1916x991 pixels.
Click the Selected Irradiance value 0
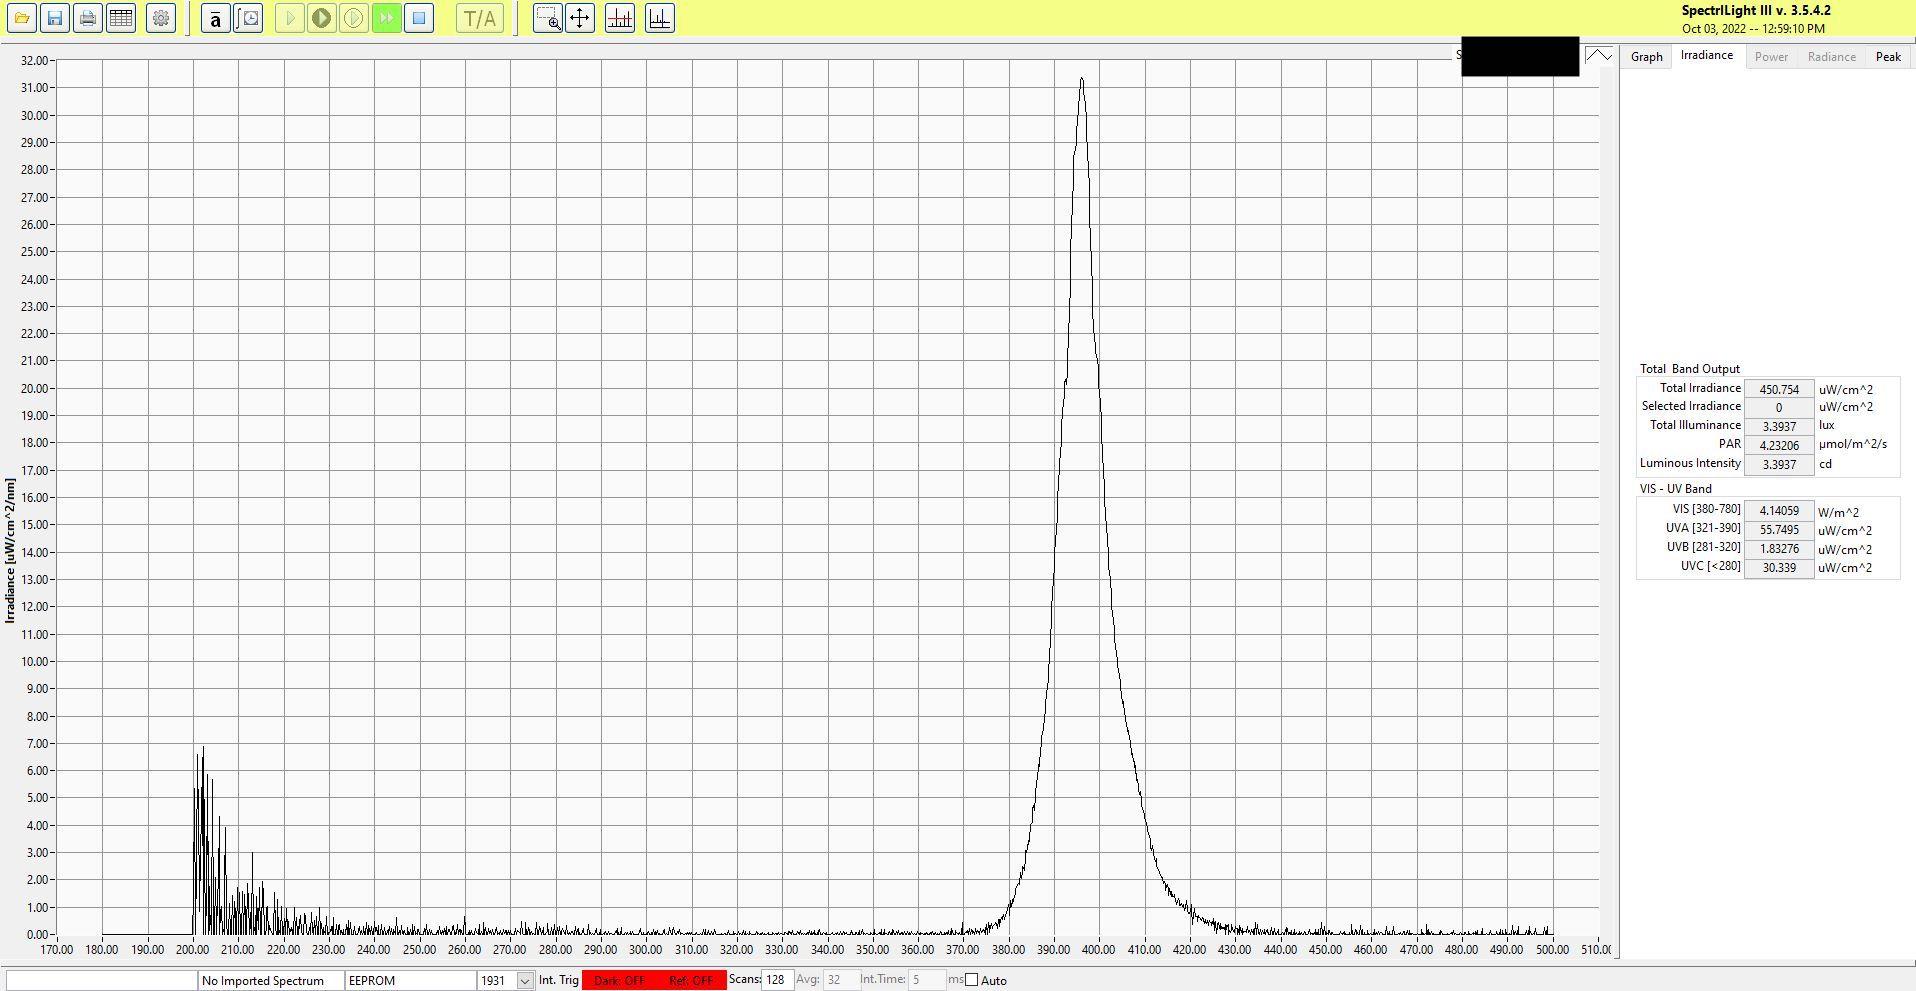[1779, 407]
